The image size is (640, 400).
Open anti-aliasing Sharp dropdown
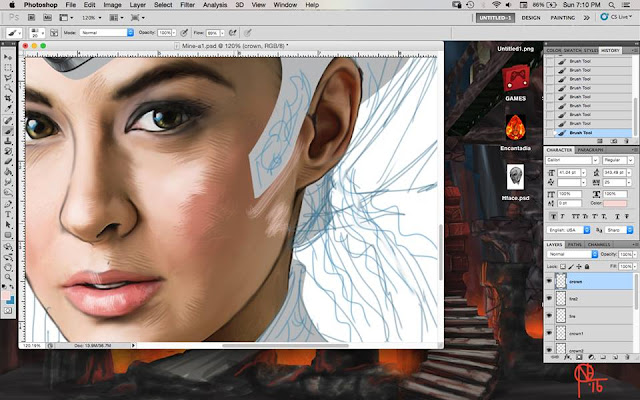(619, 230)
